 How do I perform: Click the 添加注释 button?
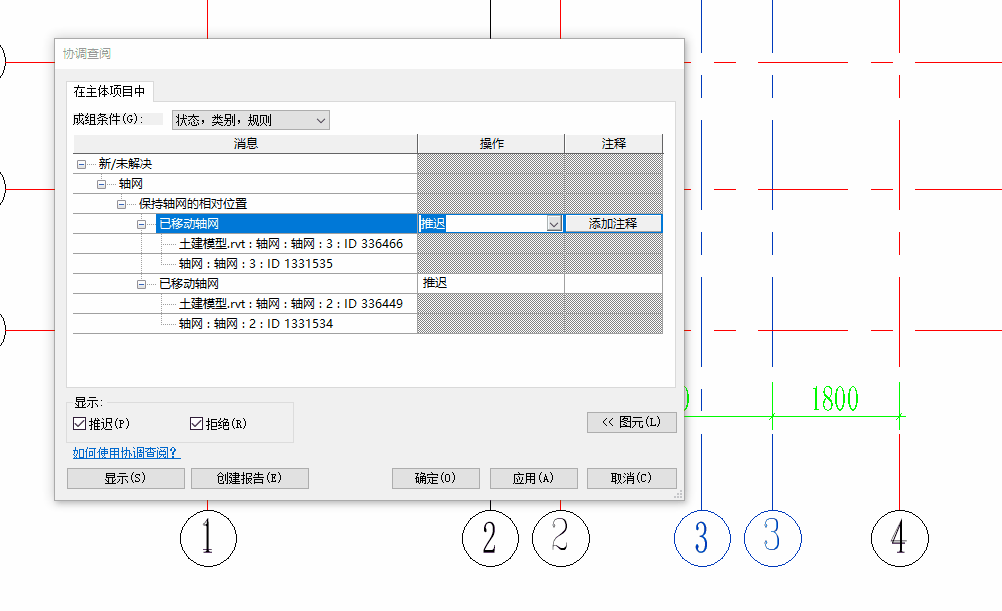click(x=613, y=223)
